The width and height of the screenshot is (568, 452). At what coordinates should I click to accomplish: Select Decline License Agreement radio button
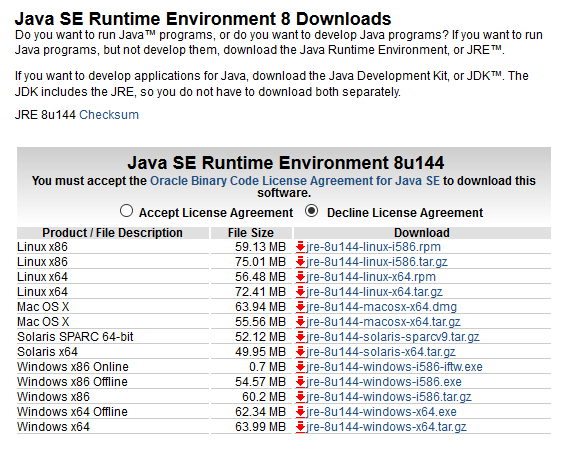(312, 211)
